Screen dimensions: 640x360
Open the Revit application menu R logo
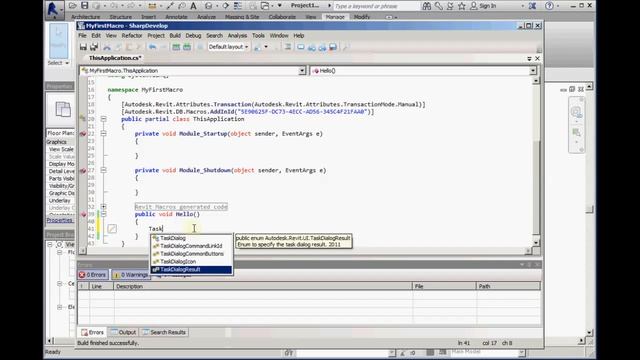pos(53,9)
